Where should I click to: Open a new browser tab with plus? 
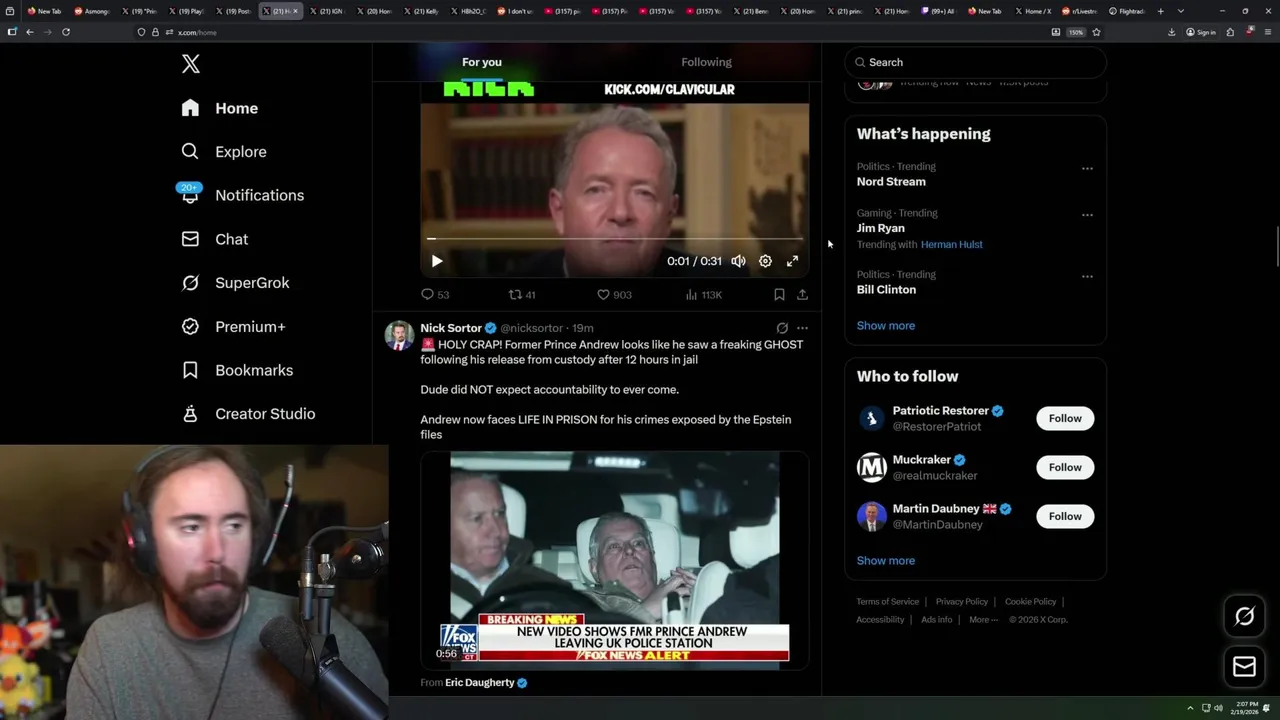tap(1160, 11)
